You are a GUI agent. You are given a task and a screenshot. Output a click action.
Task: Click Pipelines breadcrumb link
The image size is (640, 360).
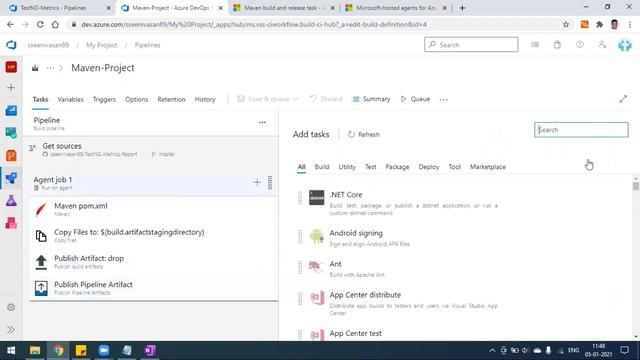pos(147,45)
